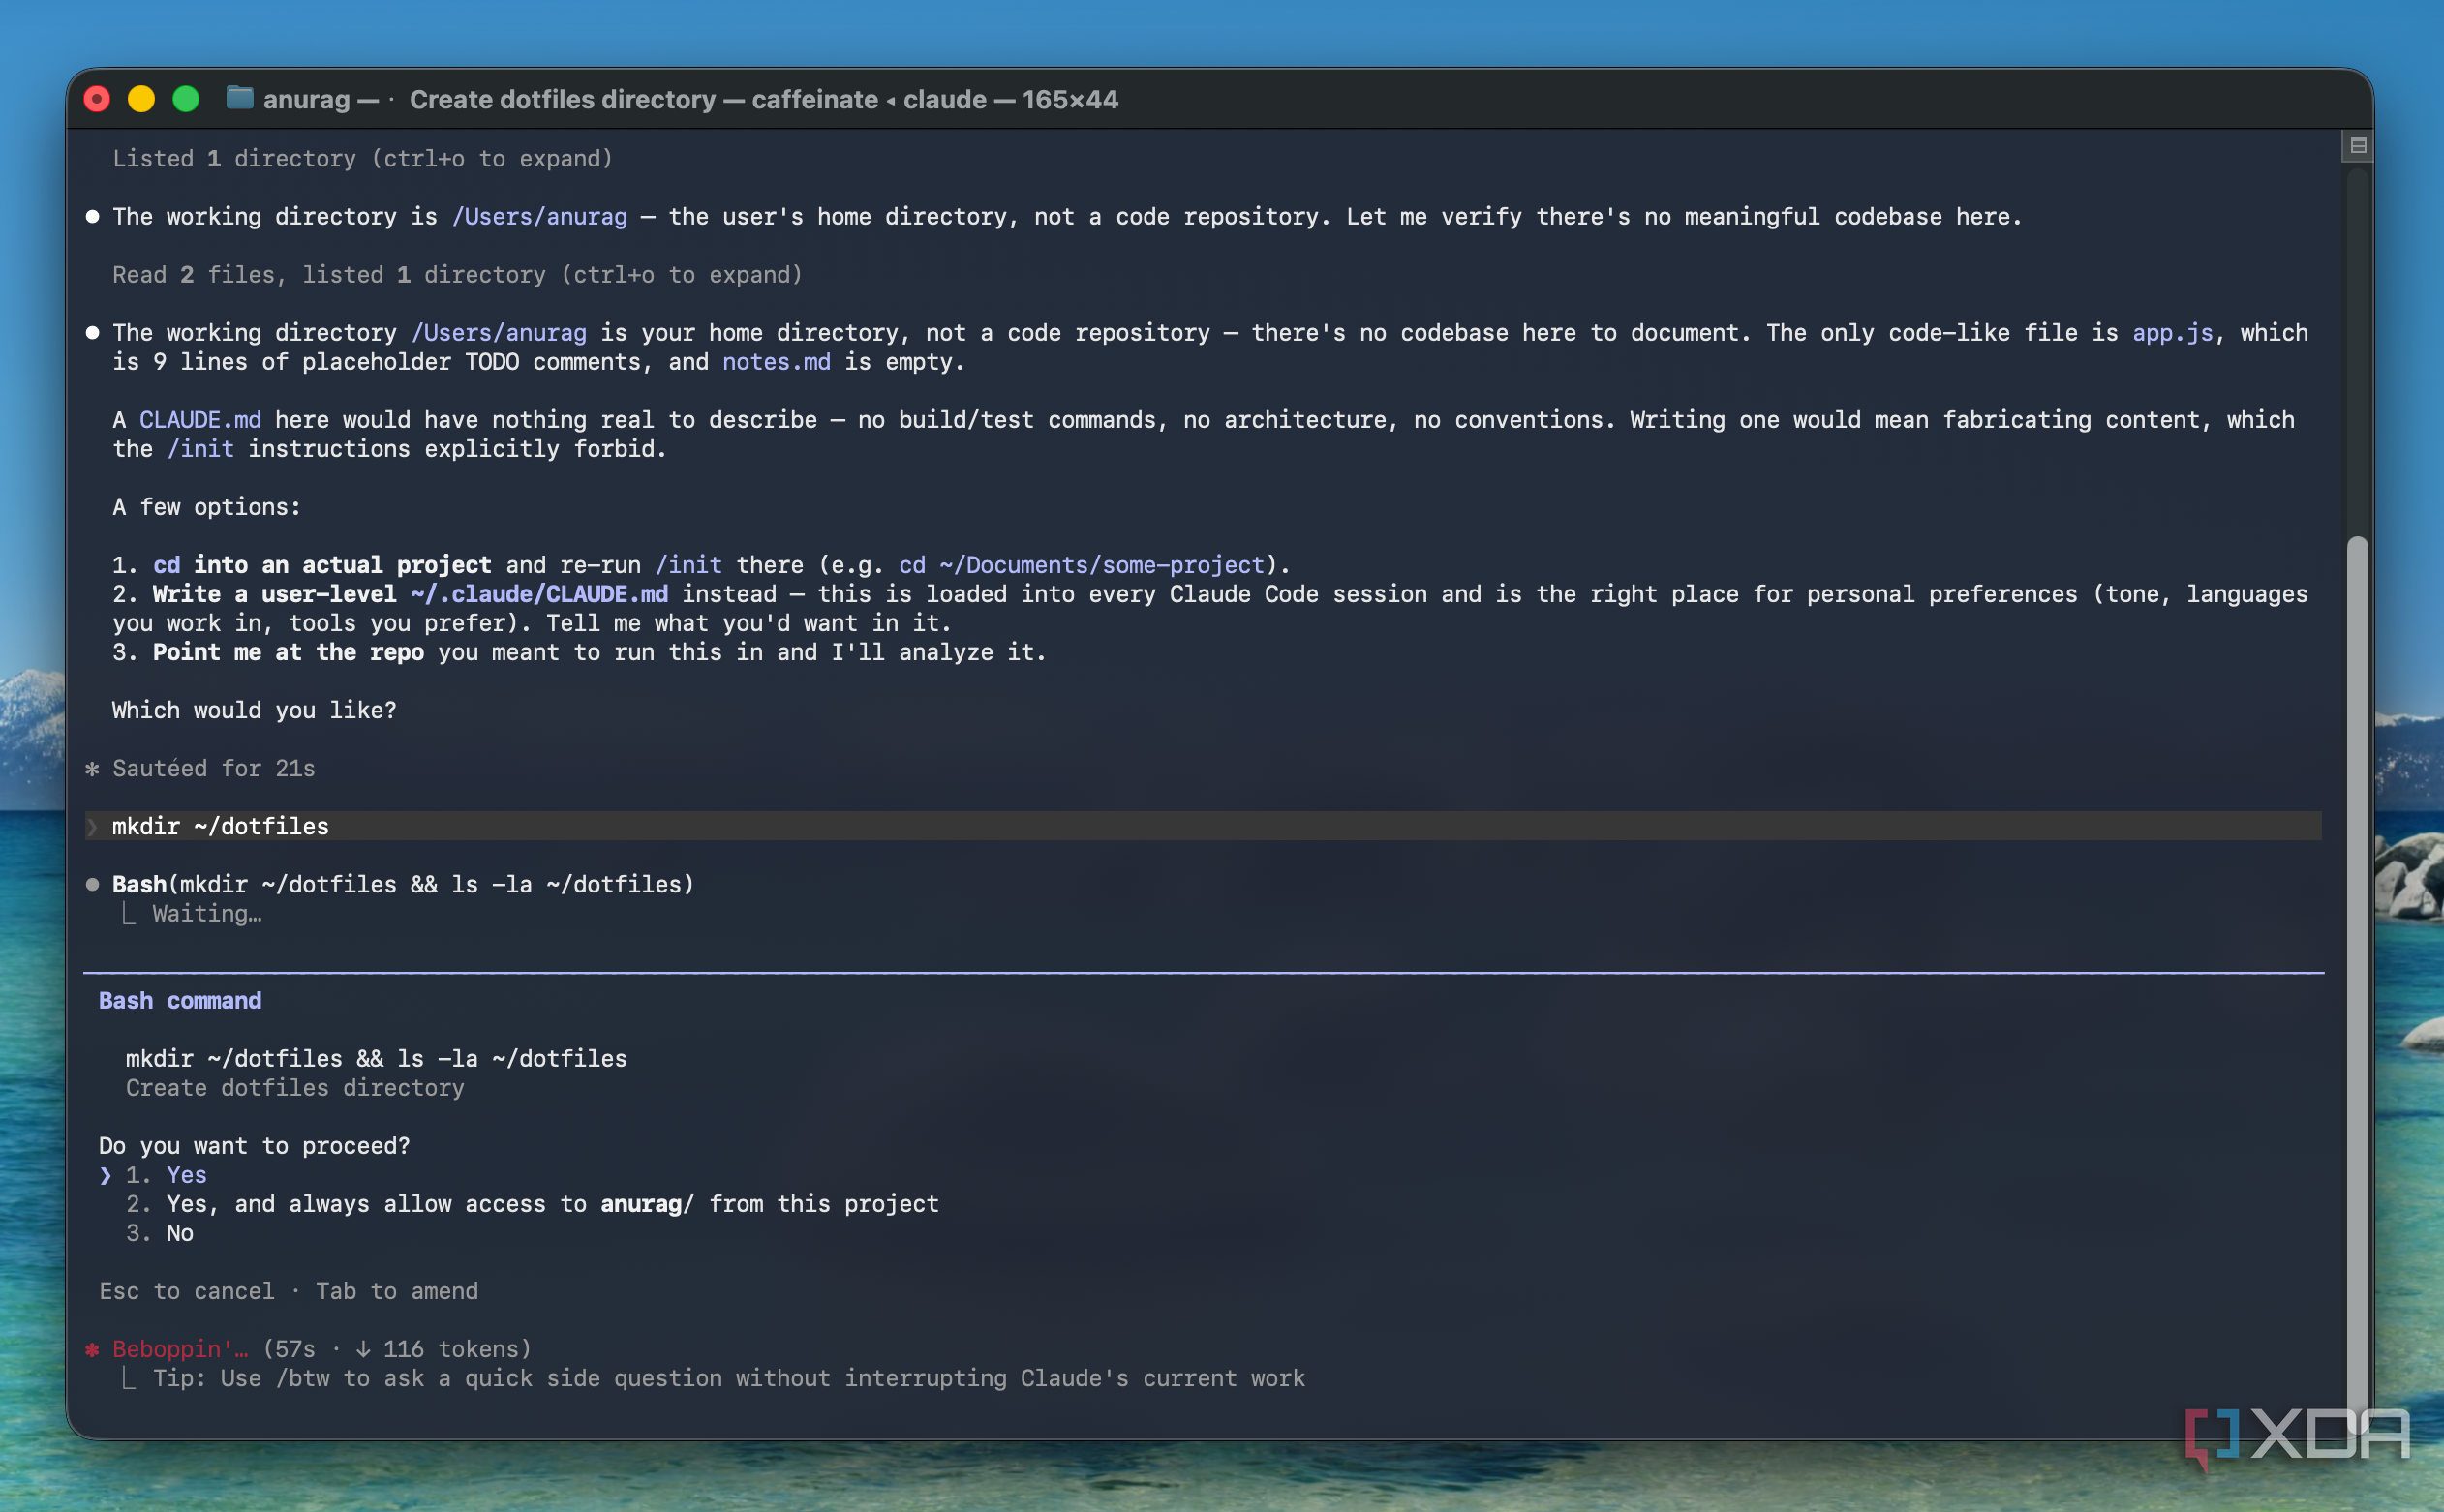Select option "3. No" to decline
Image resolution: width=2444 pixels, height=1512 pixels.
pyautogui.click(x=160, y=1233)
